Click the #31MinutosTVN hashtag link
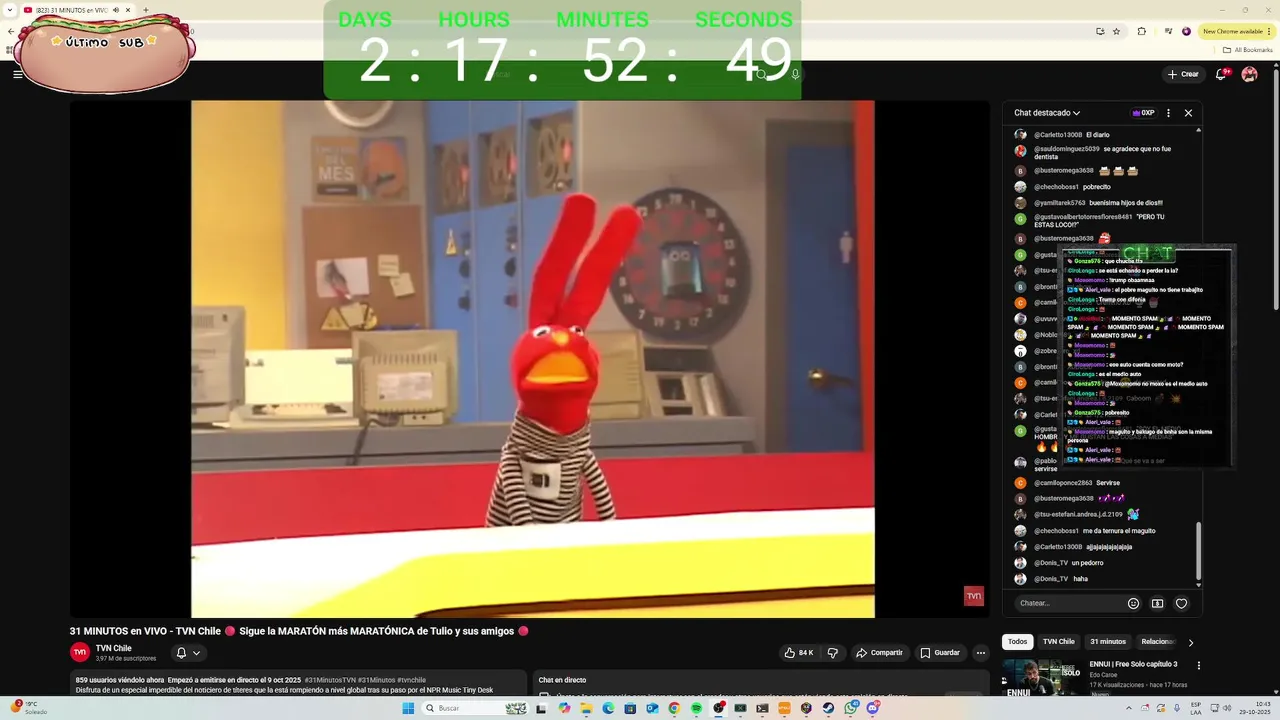The image size is (1280, 720). click(x=330, y=680)
